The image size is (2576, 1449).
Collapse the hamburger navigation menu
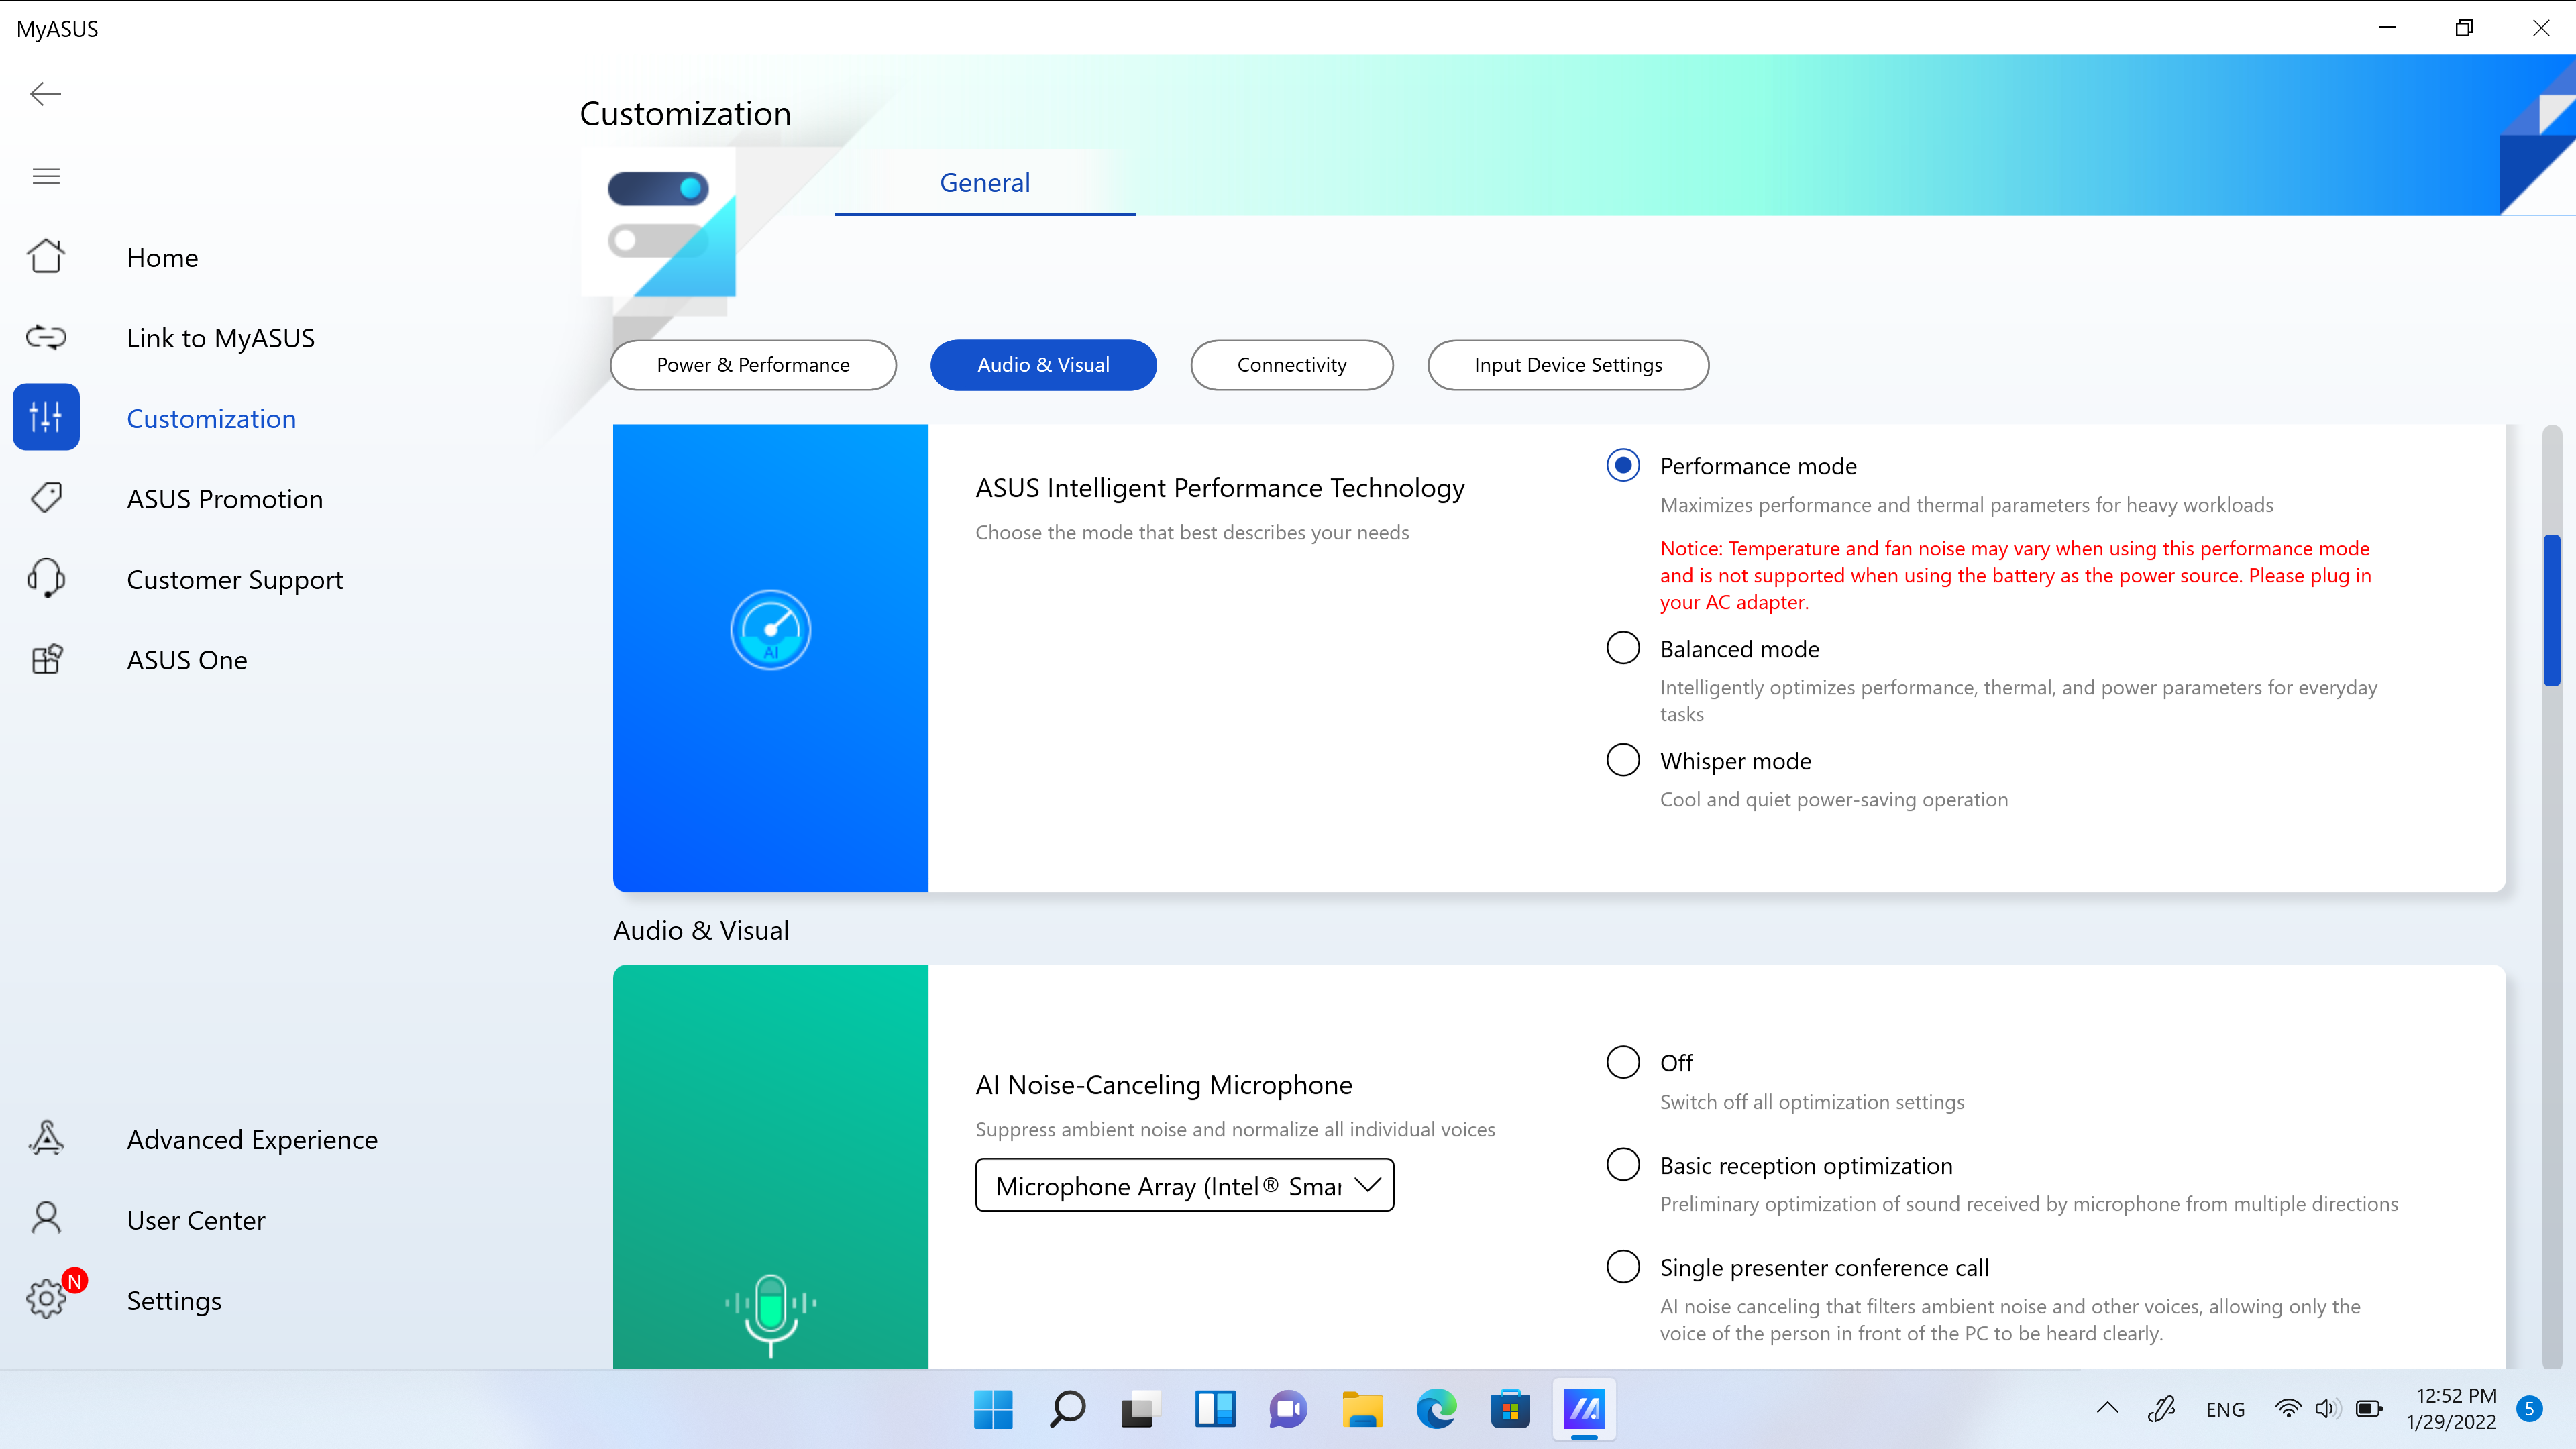(46, 176)
